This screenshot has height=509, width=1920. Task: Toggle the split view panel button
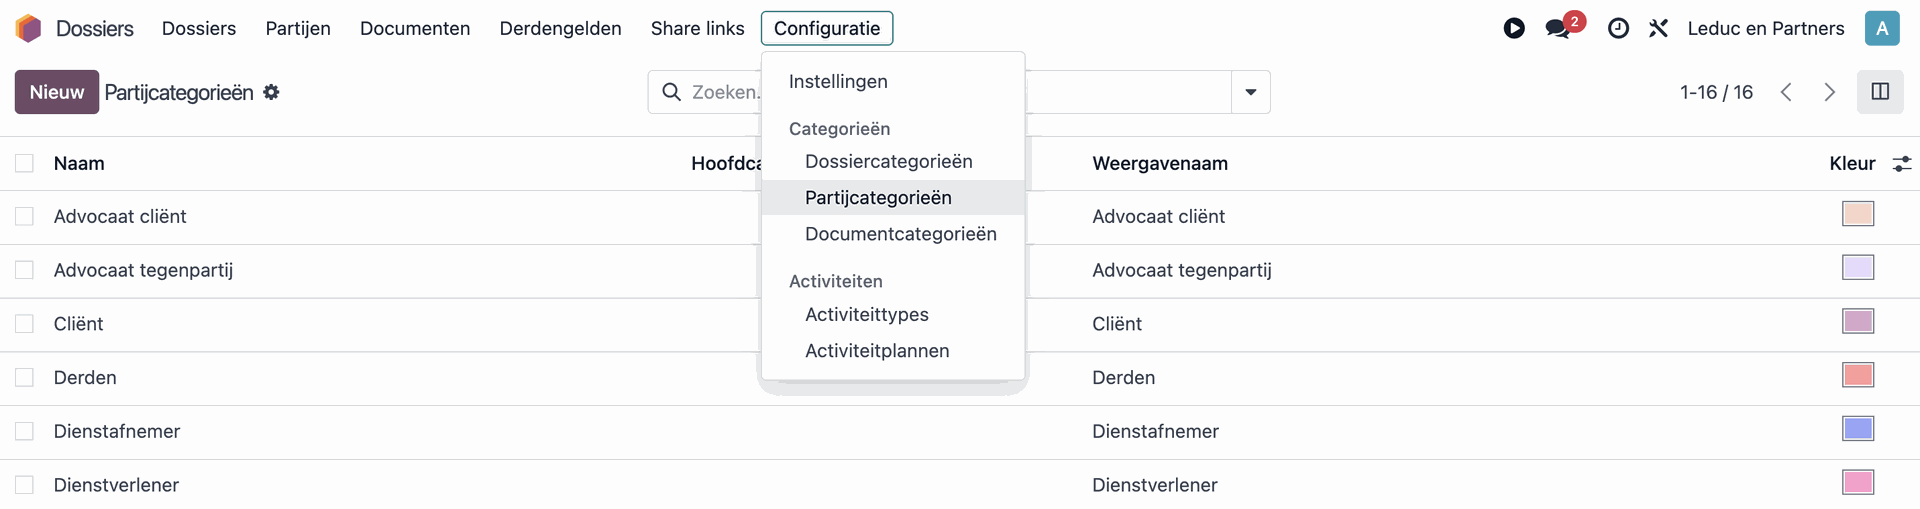(1880, 92)
